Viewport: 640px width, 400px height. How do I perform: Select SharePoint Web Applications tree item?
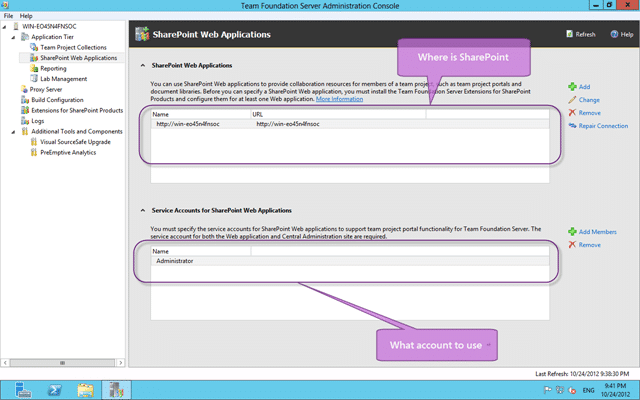click(x=78, y=58)
